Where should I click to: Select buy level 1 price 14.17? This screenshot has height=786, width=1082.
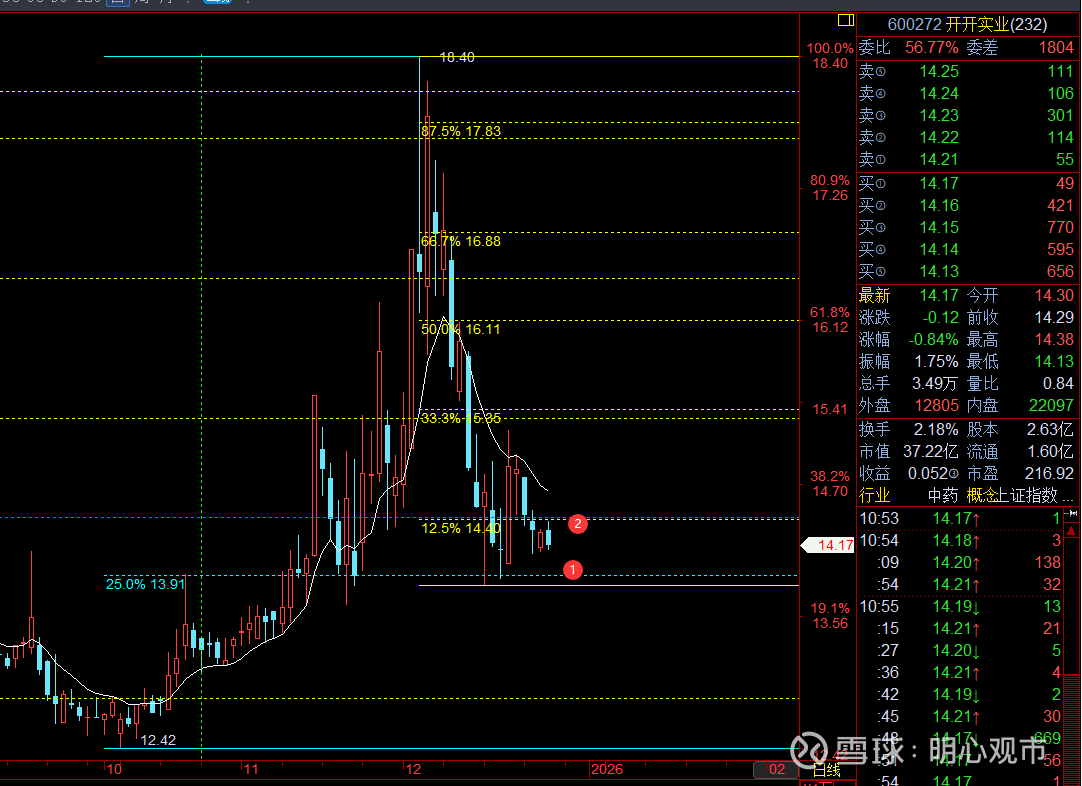(938, 183)
